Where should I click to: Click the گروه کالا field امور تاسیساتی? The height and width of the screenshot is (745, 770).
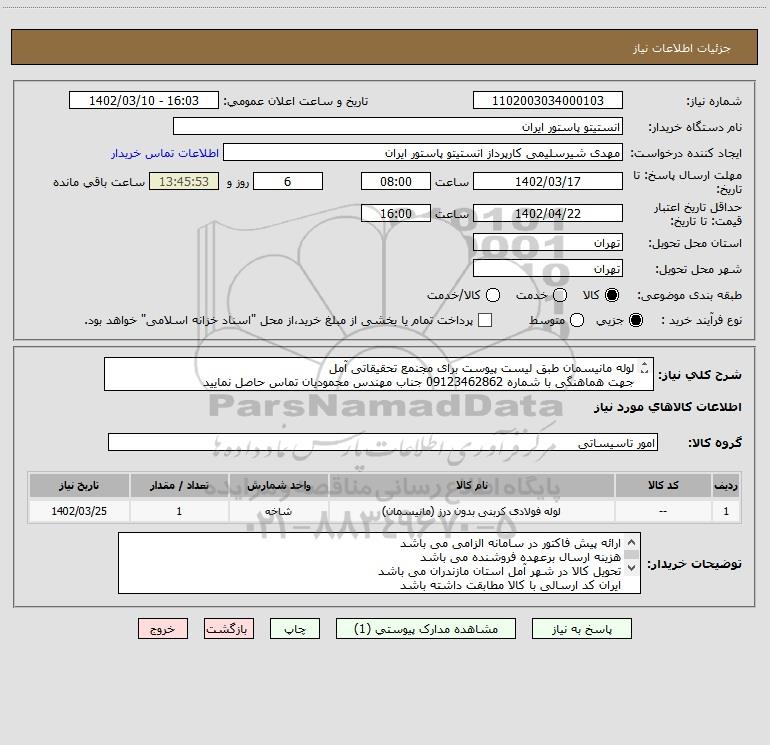pos(383,442)
